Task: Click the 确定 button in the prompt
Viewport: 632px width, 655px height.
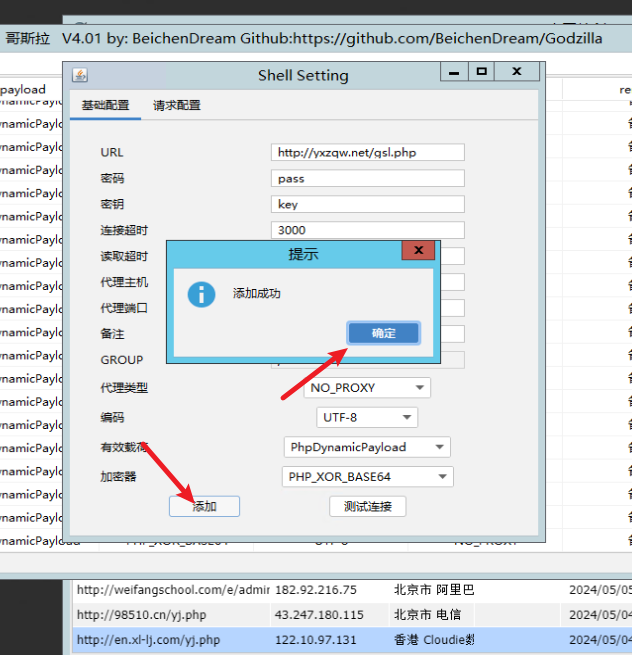Action: 383,333
